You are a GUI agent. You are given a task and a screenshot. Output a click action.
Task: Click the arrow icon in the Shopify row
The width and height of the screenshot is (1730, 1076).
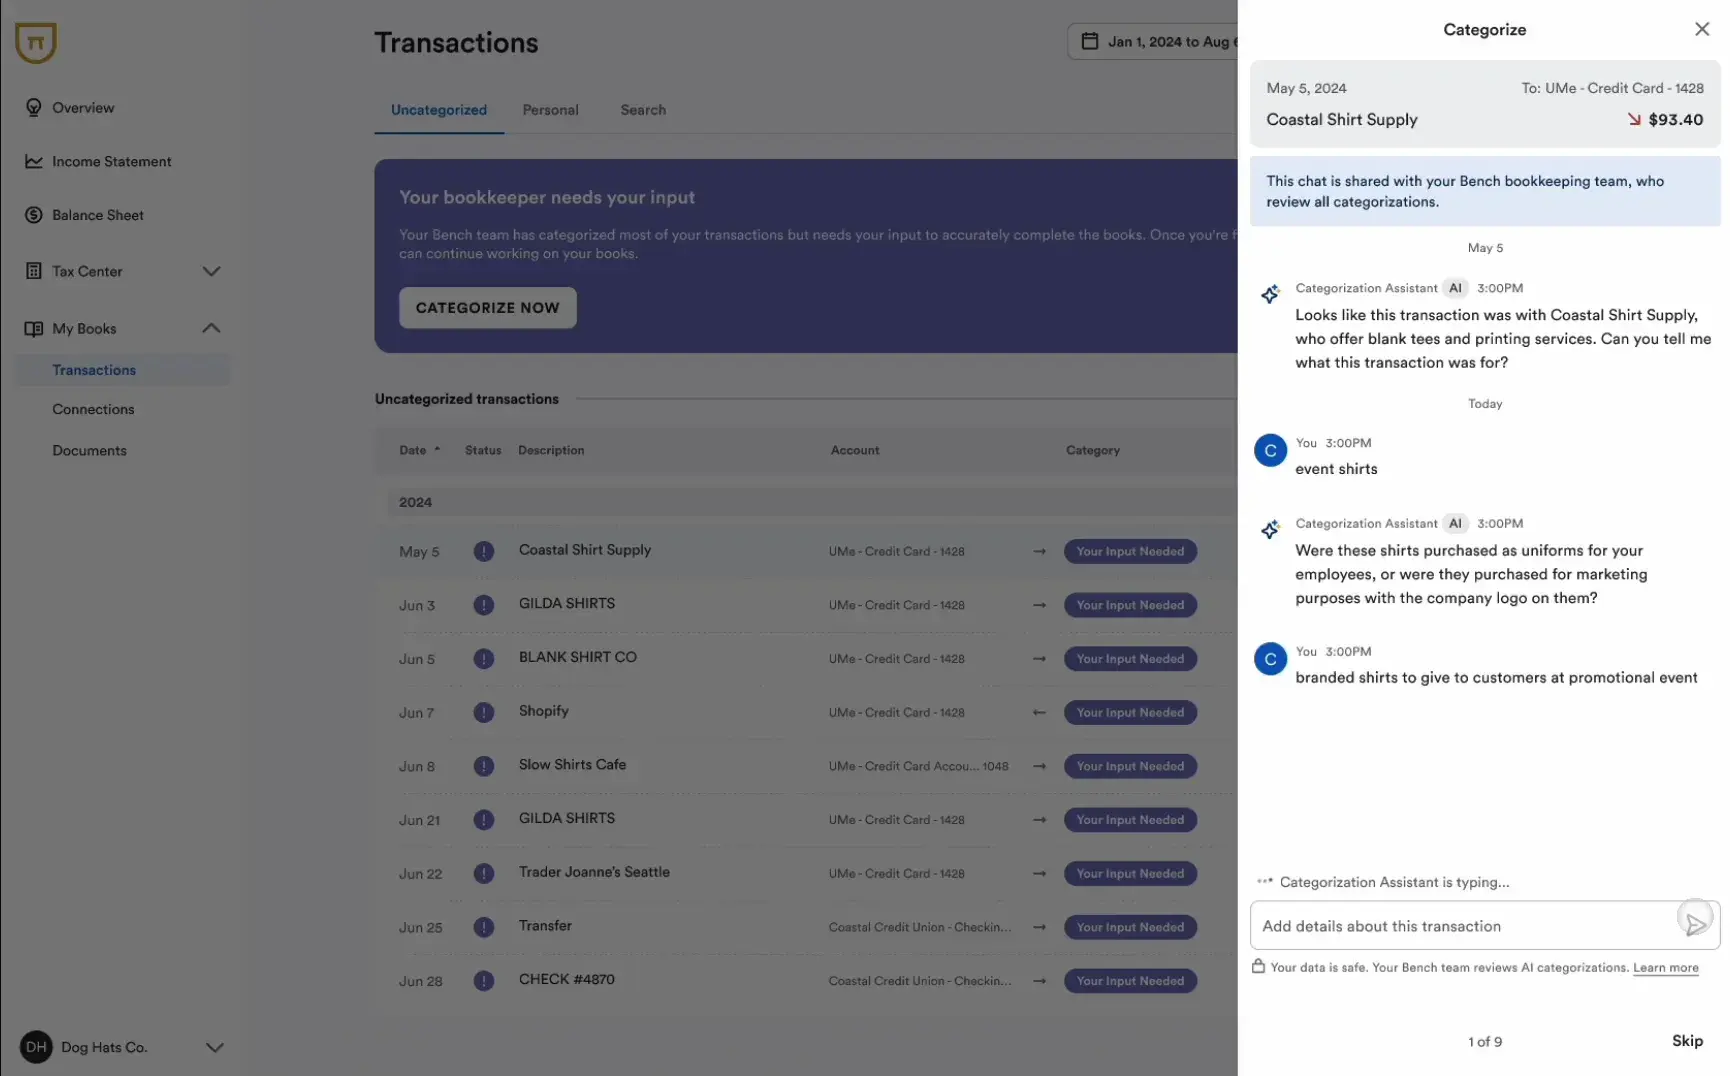click(x=1039, y=712)
